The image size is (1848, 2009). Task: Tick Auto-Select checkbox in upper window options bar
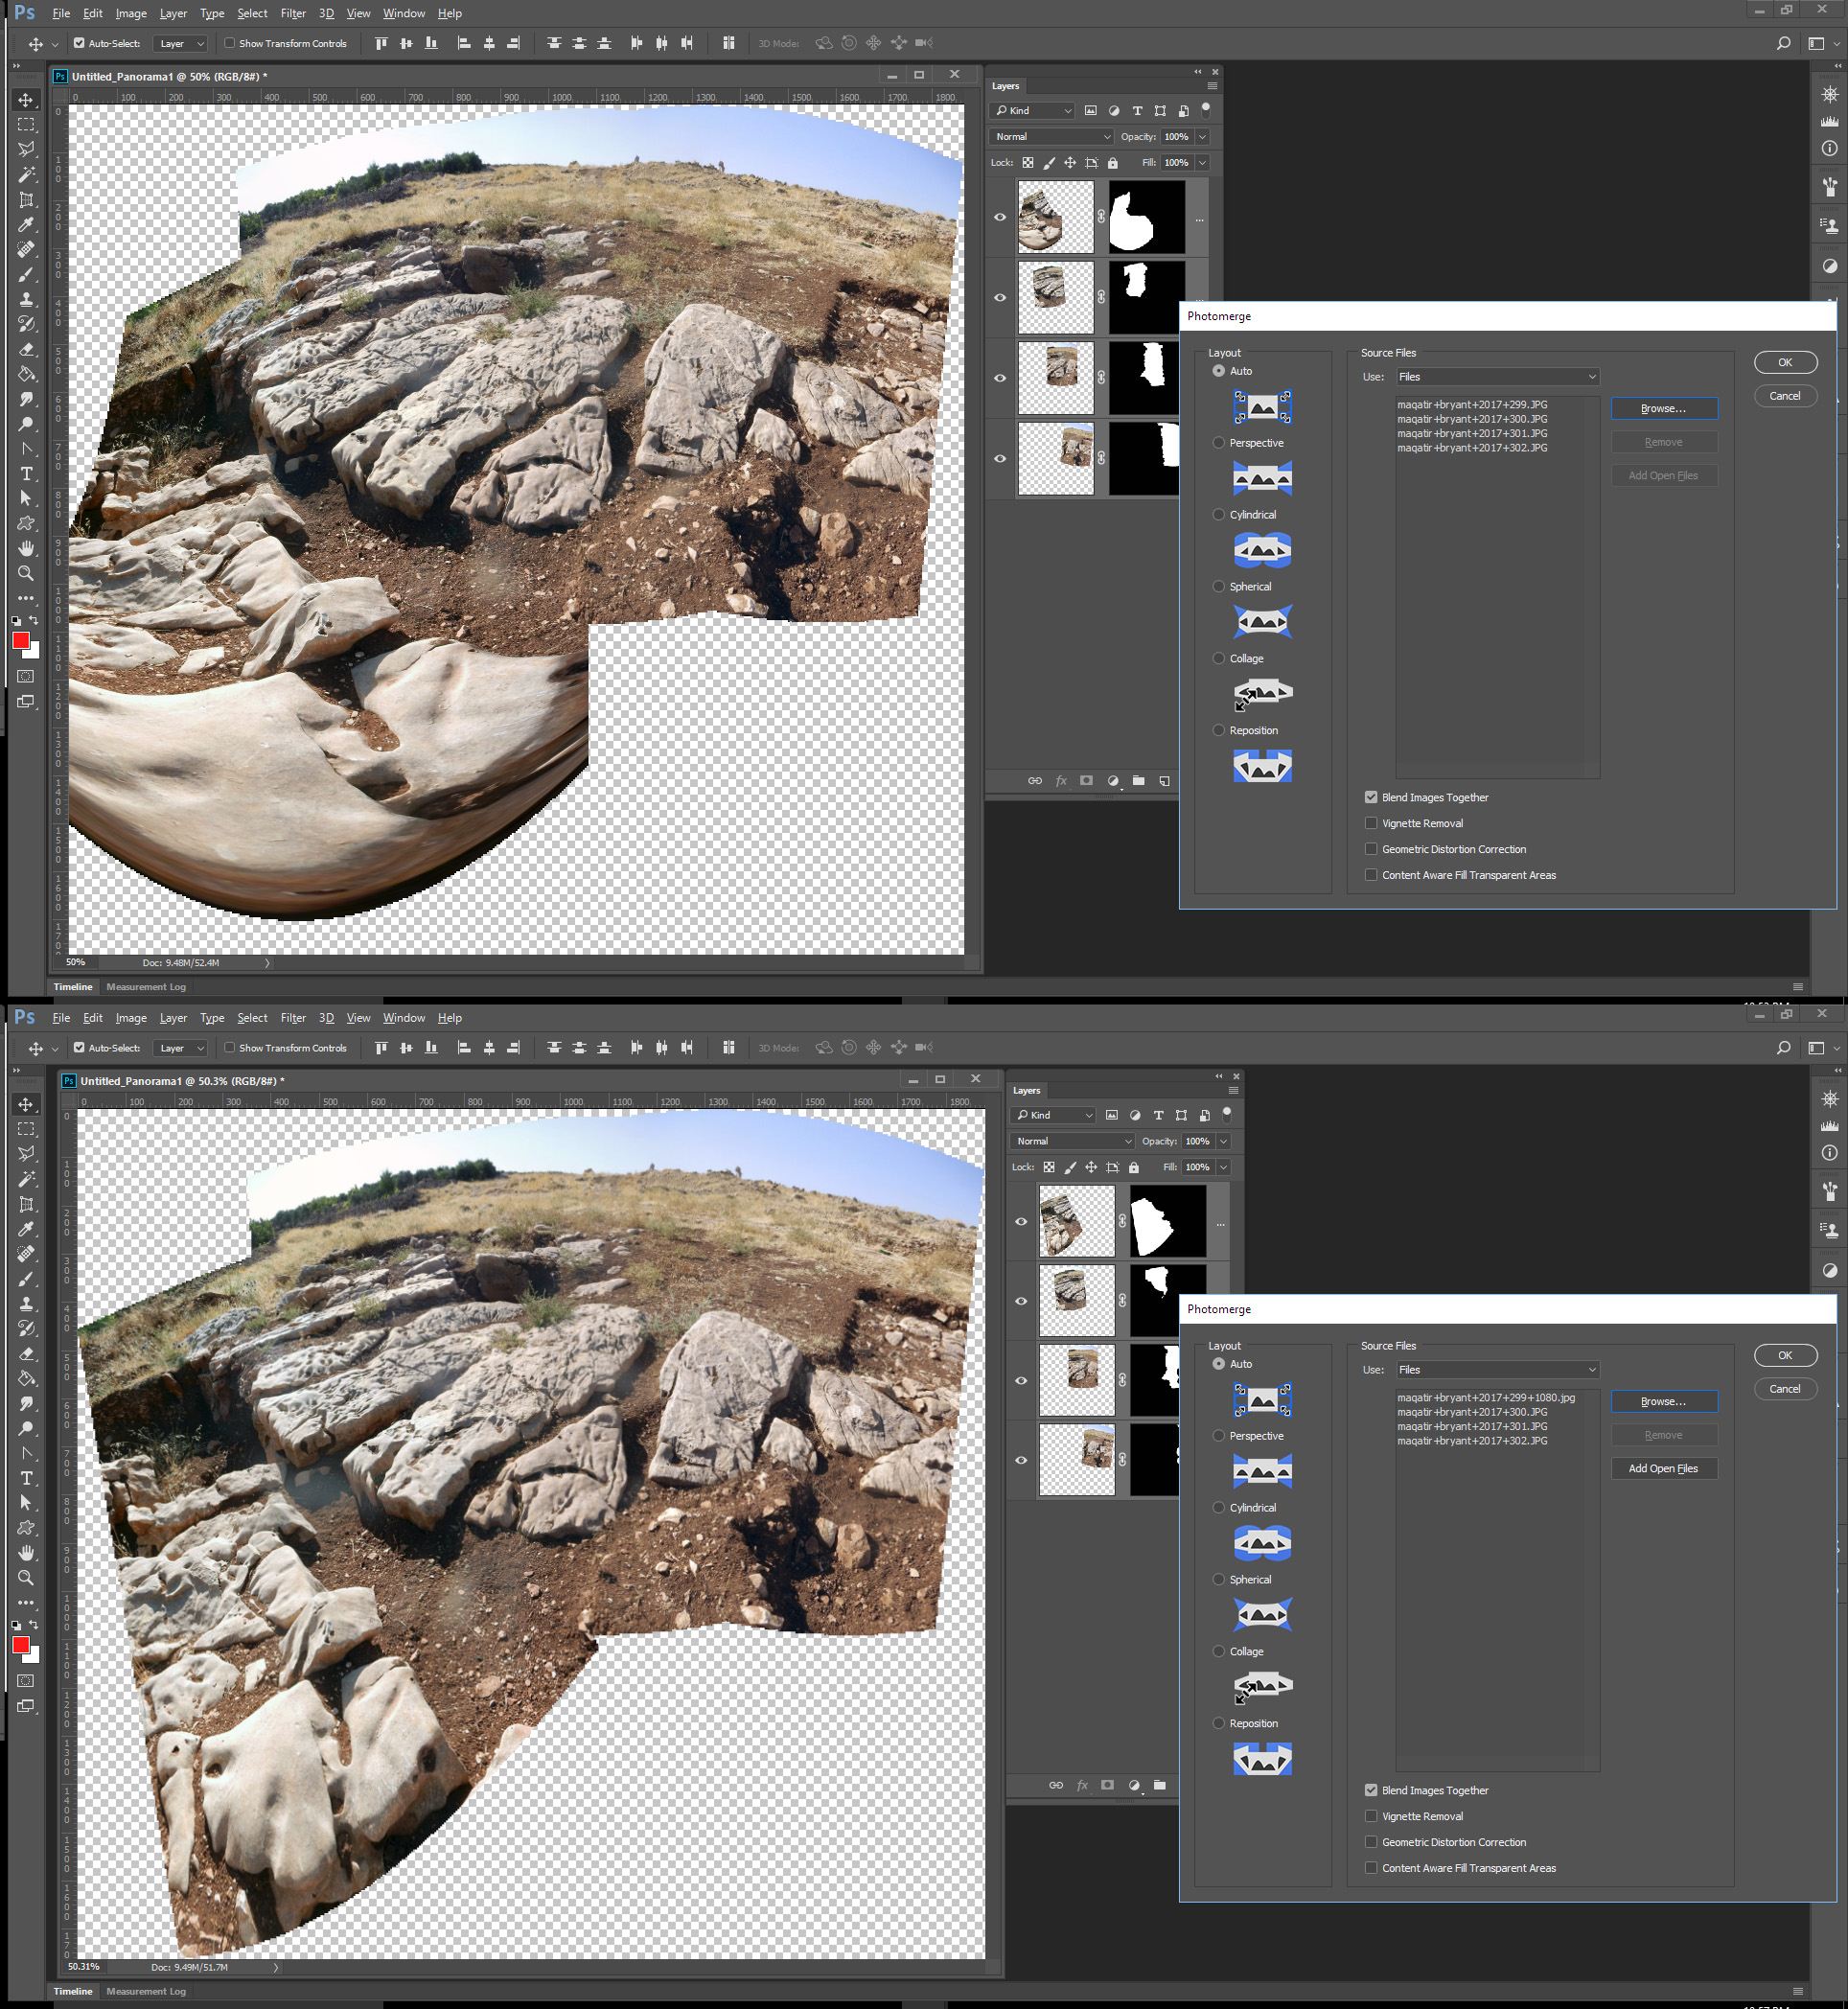[x=79, y=43]
